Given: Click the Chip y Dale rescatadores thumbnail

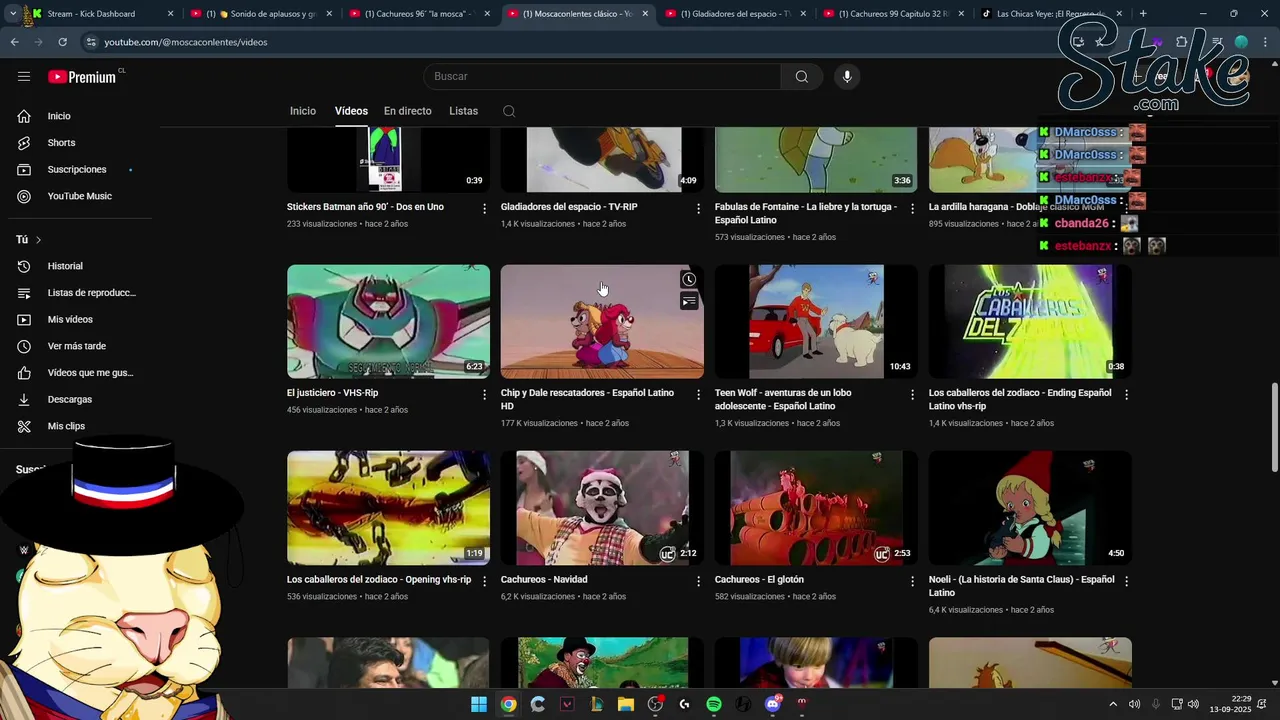Looking at the screenshot, I should (602, 321).
